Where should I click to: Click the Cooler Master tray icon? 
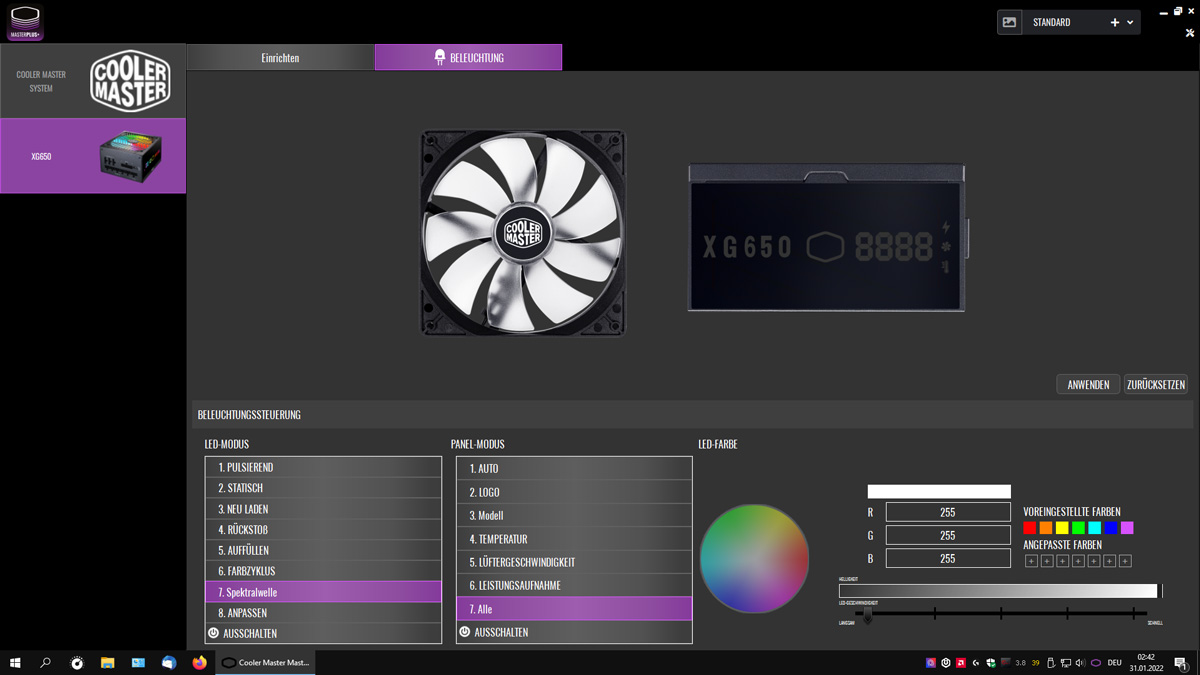coord(1096,663)
